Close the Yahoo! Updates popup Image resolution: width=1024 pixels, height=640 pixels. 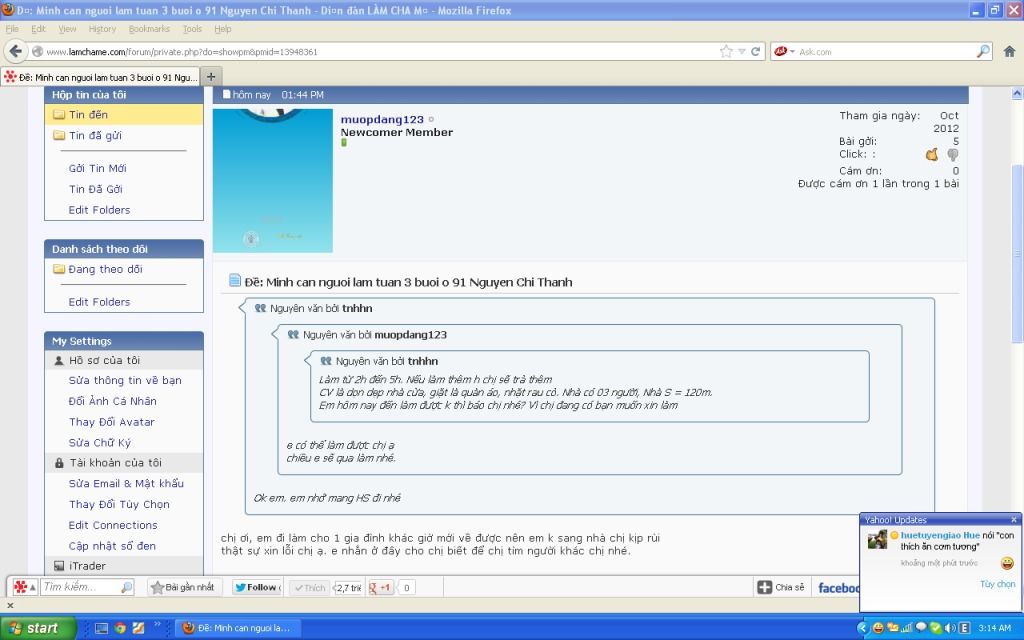1014,520
